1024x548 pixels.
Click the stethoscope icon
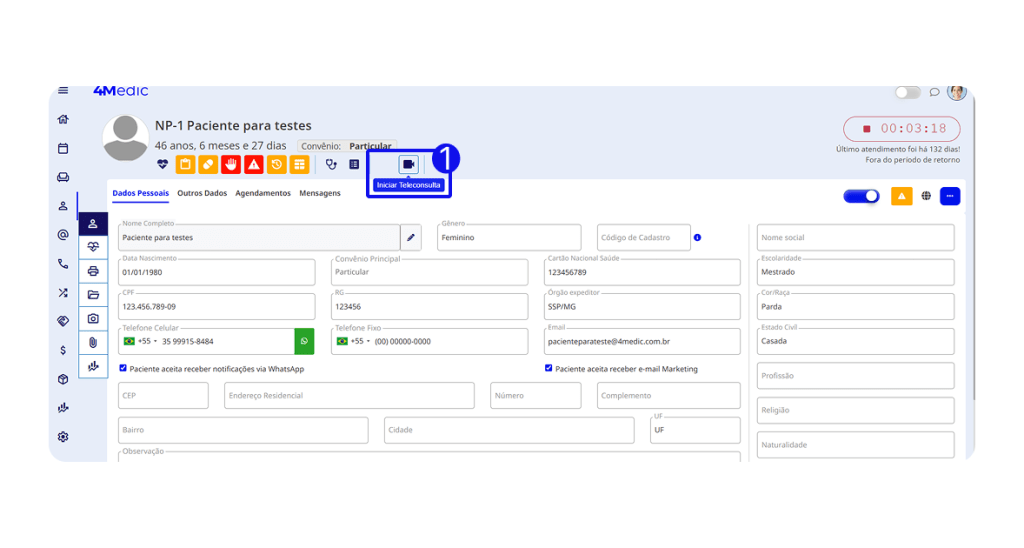(x=331, y=165)
